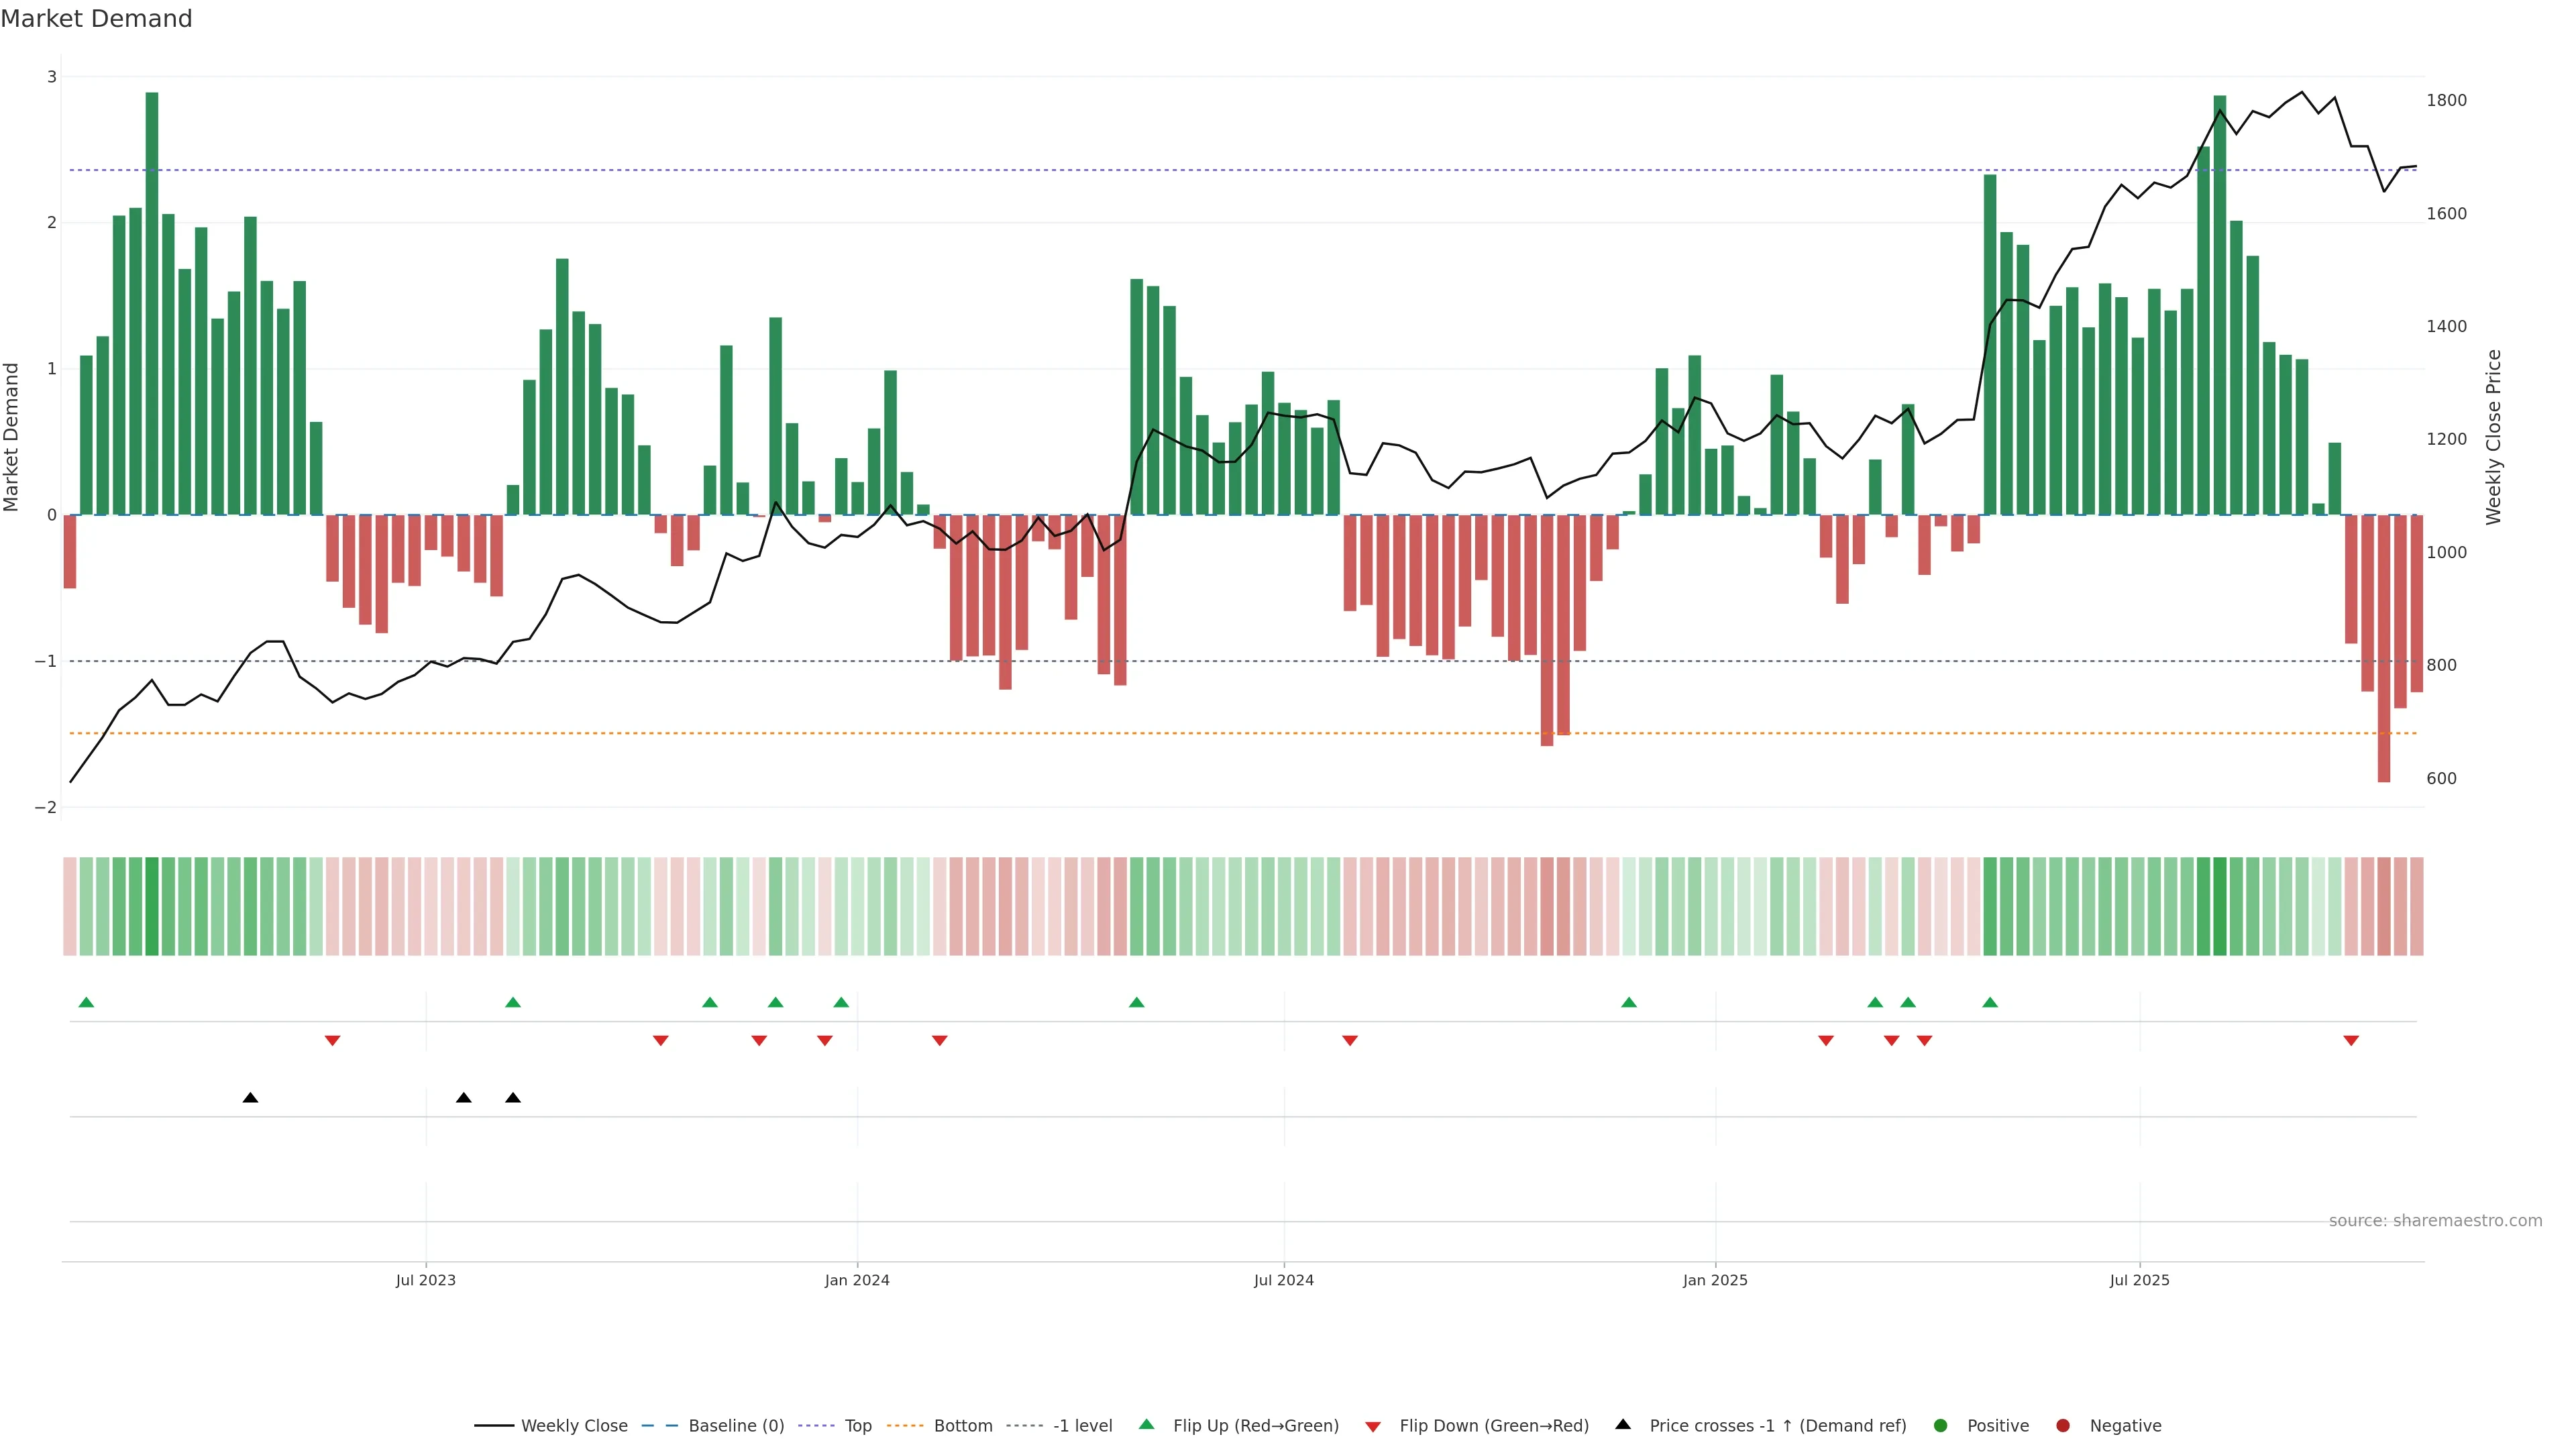Click the Weekly Close Price axis title
2576x1449 pixels.
(x=2493, y=437)
